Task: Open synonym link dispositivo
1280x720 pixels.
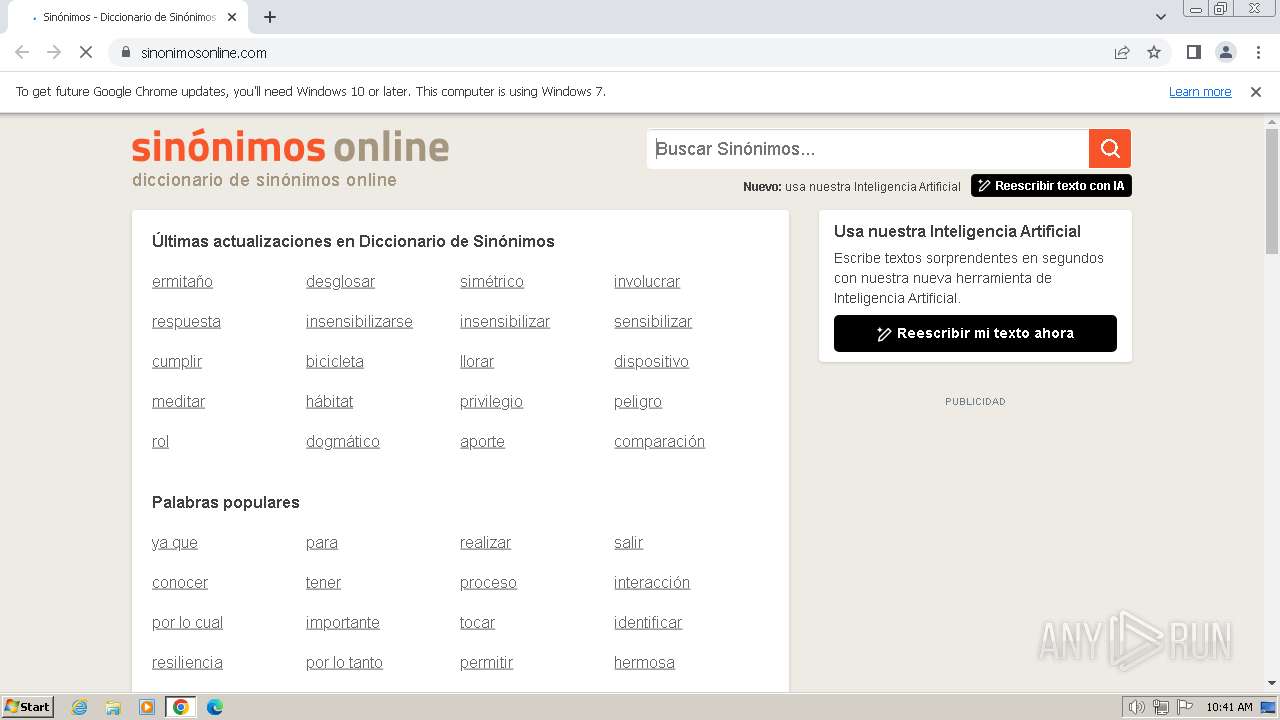Action: coord(651,362)
